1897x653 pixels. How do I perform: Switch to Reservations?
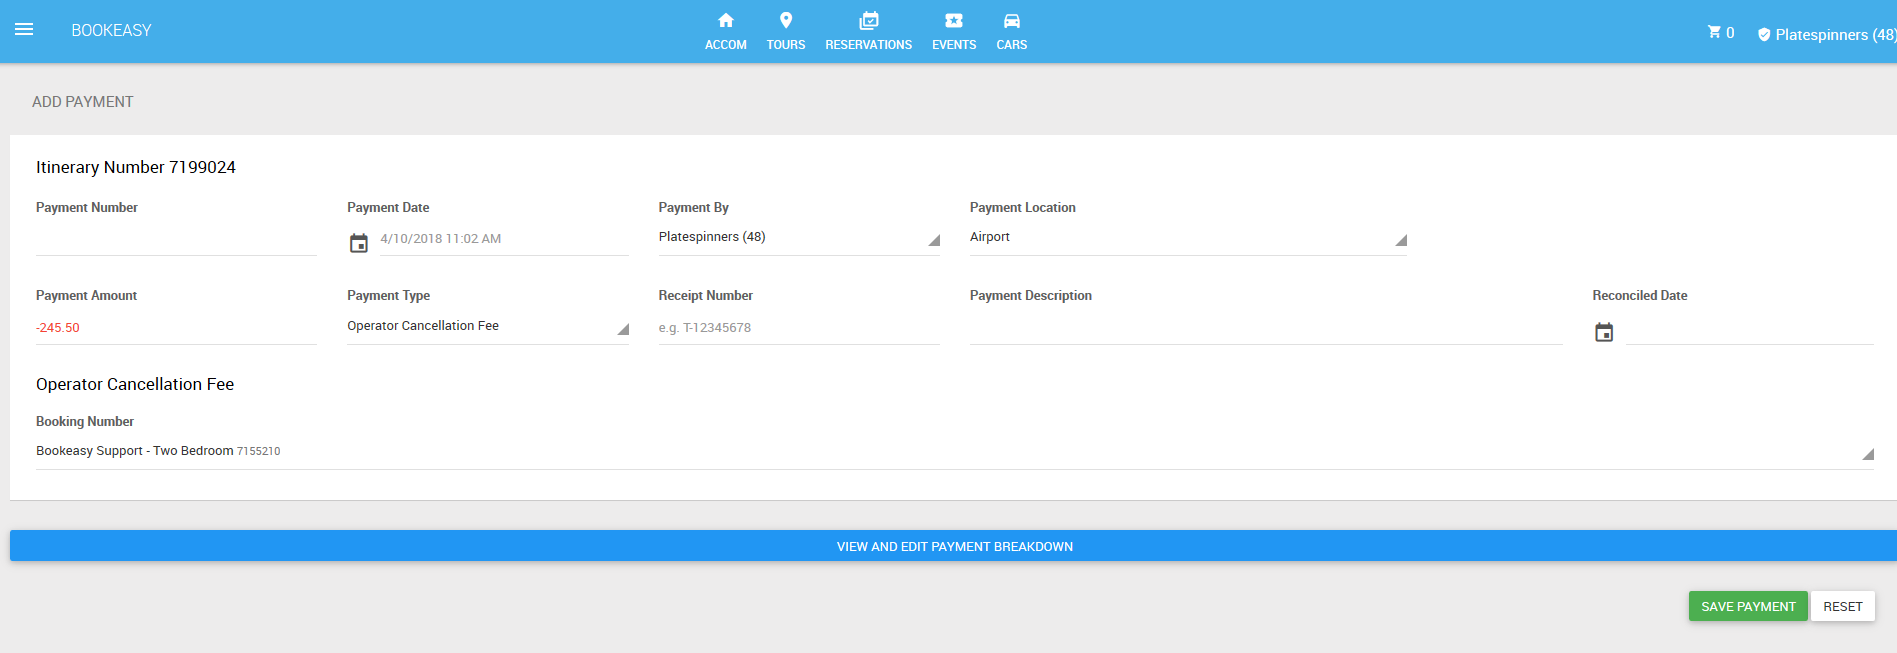pos(869,31)
